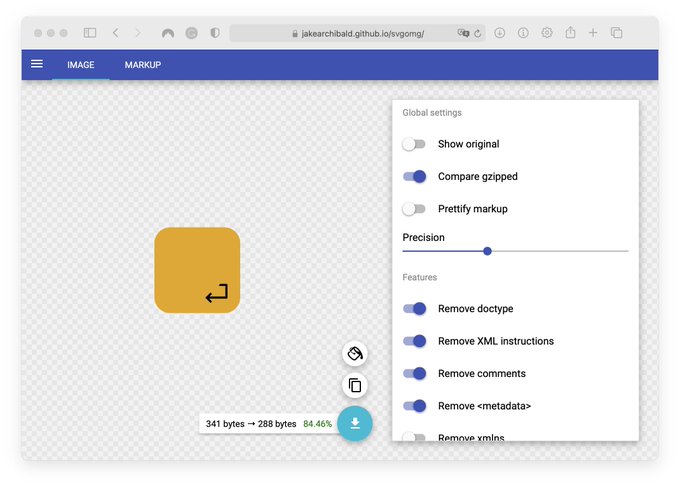Click the yellow SVG preview image
The width and height of the screenshot is (680, 487).
(197, 270)
